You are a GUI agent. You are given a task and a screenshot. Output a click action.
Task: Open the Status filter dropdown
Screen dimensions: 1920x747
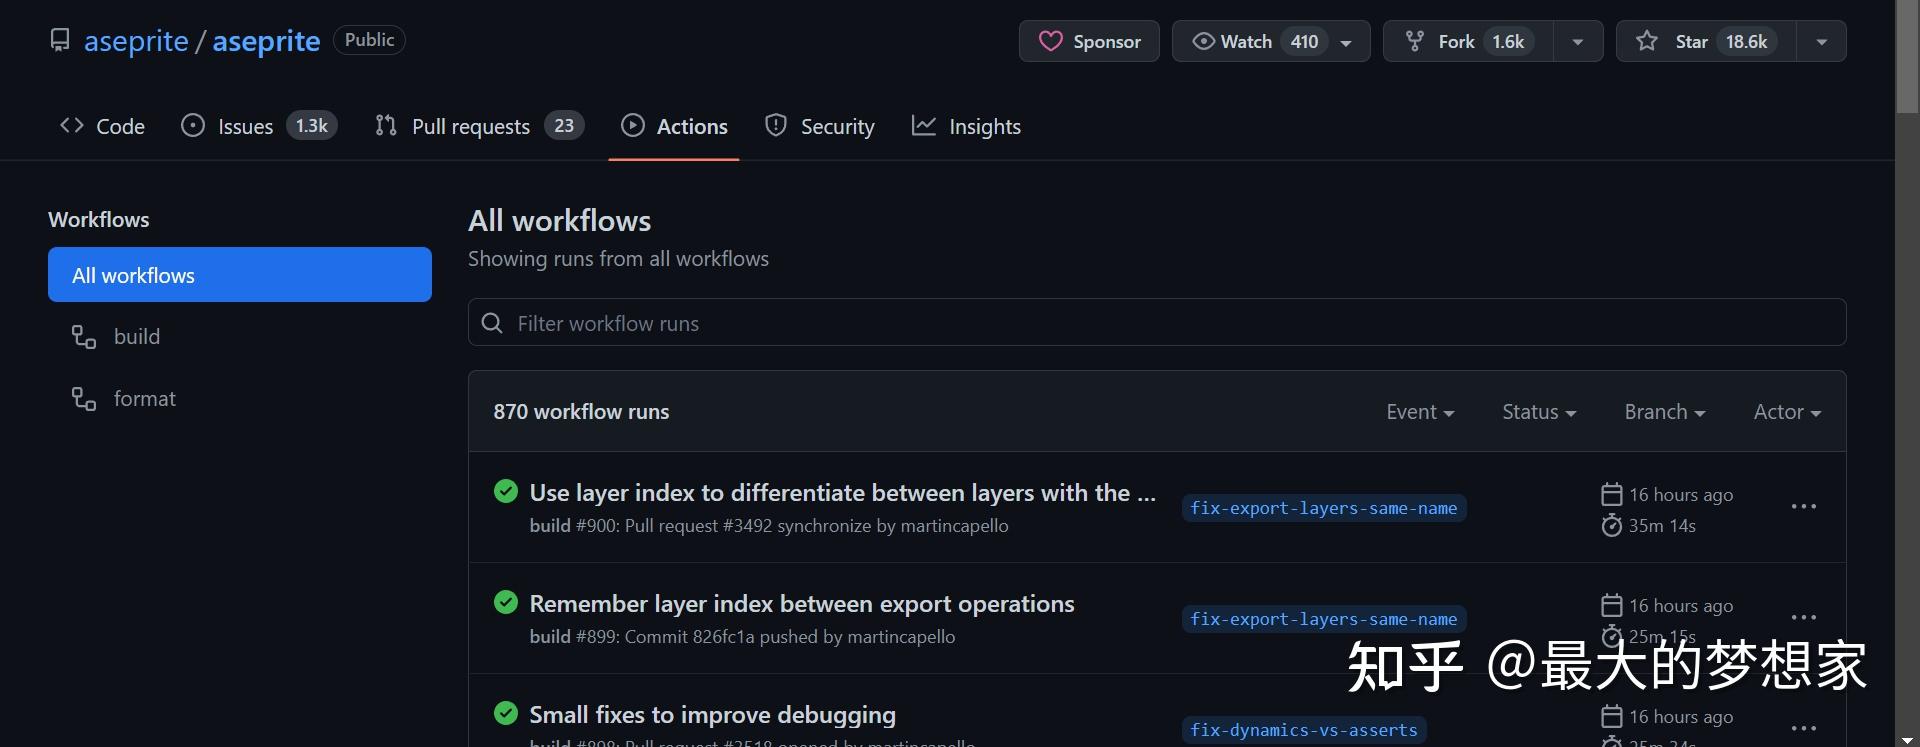(1539, 412)
